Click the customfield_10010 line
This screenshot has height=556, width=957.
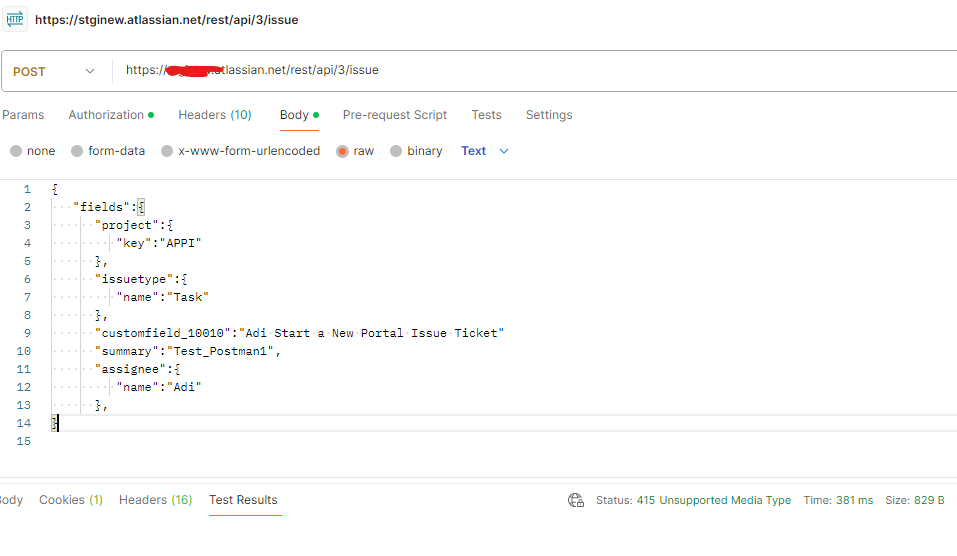tap(299, 333)
